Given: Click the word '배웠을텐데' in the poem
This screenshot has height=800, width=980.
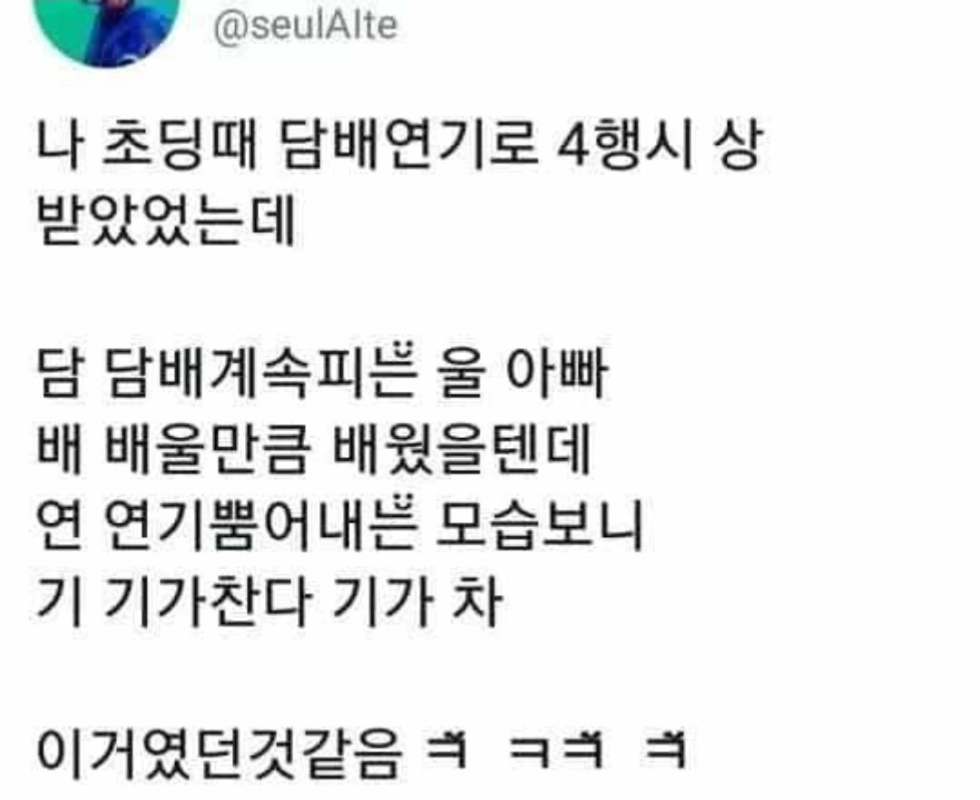Looking at the screenshot, I should [460, 449].
